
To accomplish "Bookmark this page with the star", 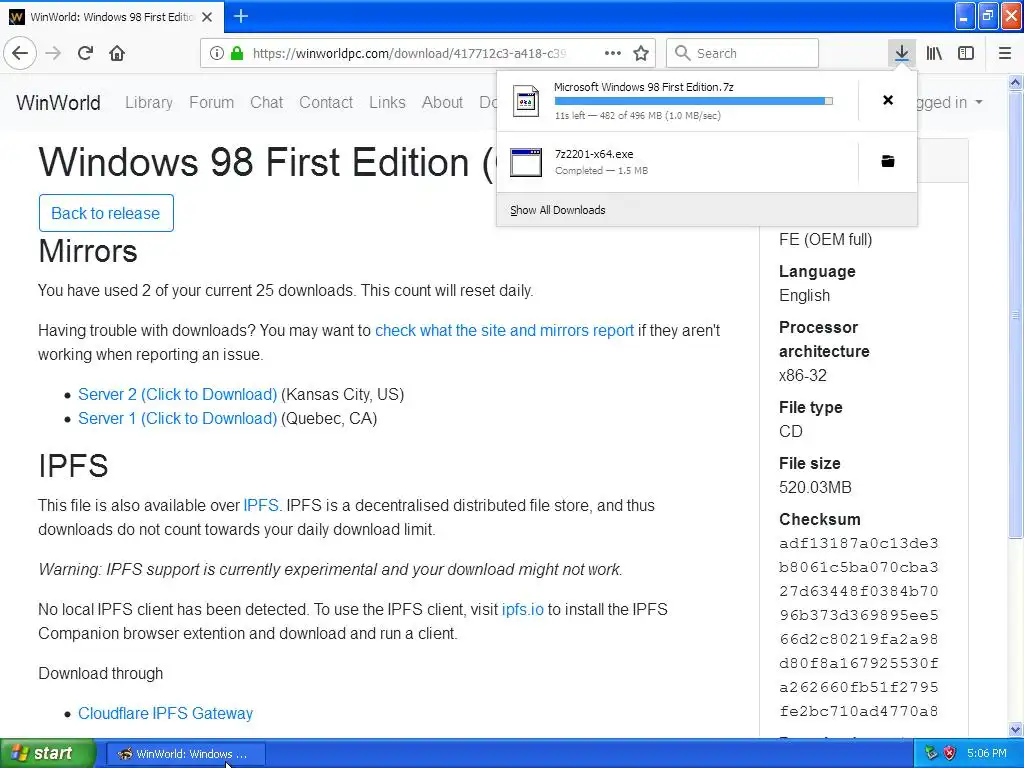I will [x=641, y=53].
